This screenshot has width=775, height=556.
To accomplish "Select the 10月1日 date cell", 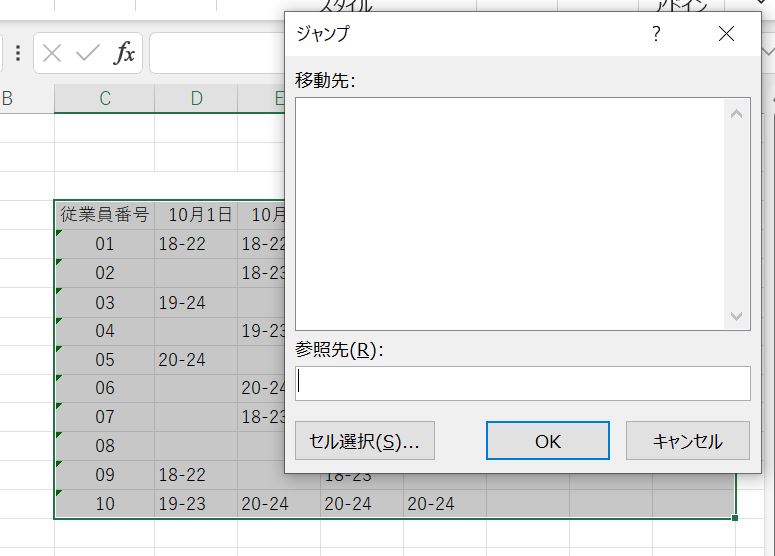I will [x=200, y=215].
